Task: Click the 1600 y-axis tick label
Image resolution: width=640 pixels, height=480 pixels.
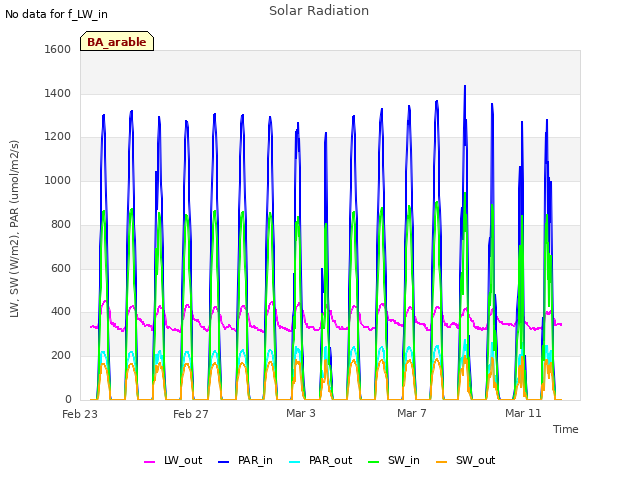Action: coord(58,50)
